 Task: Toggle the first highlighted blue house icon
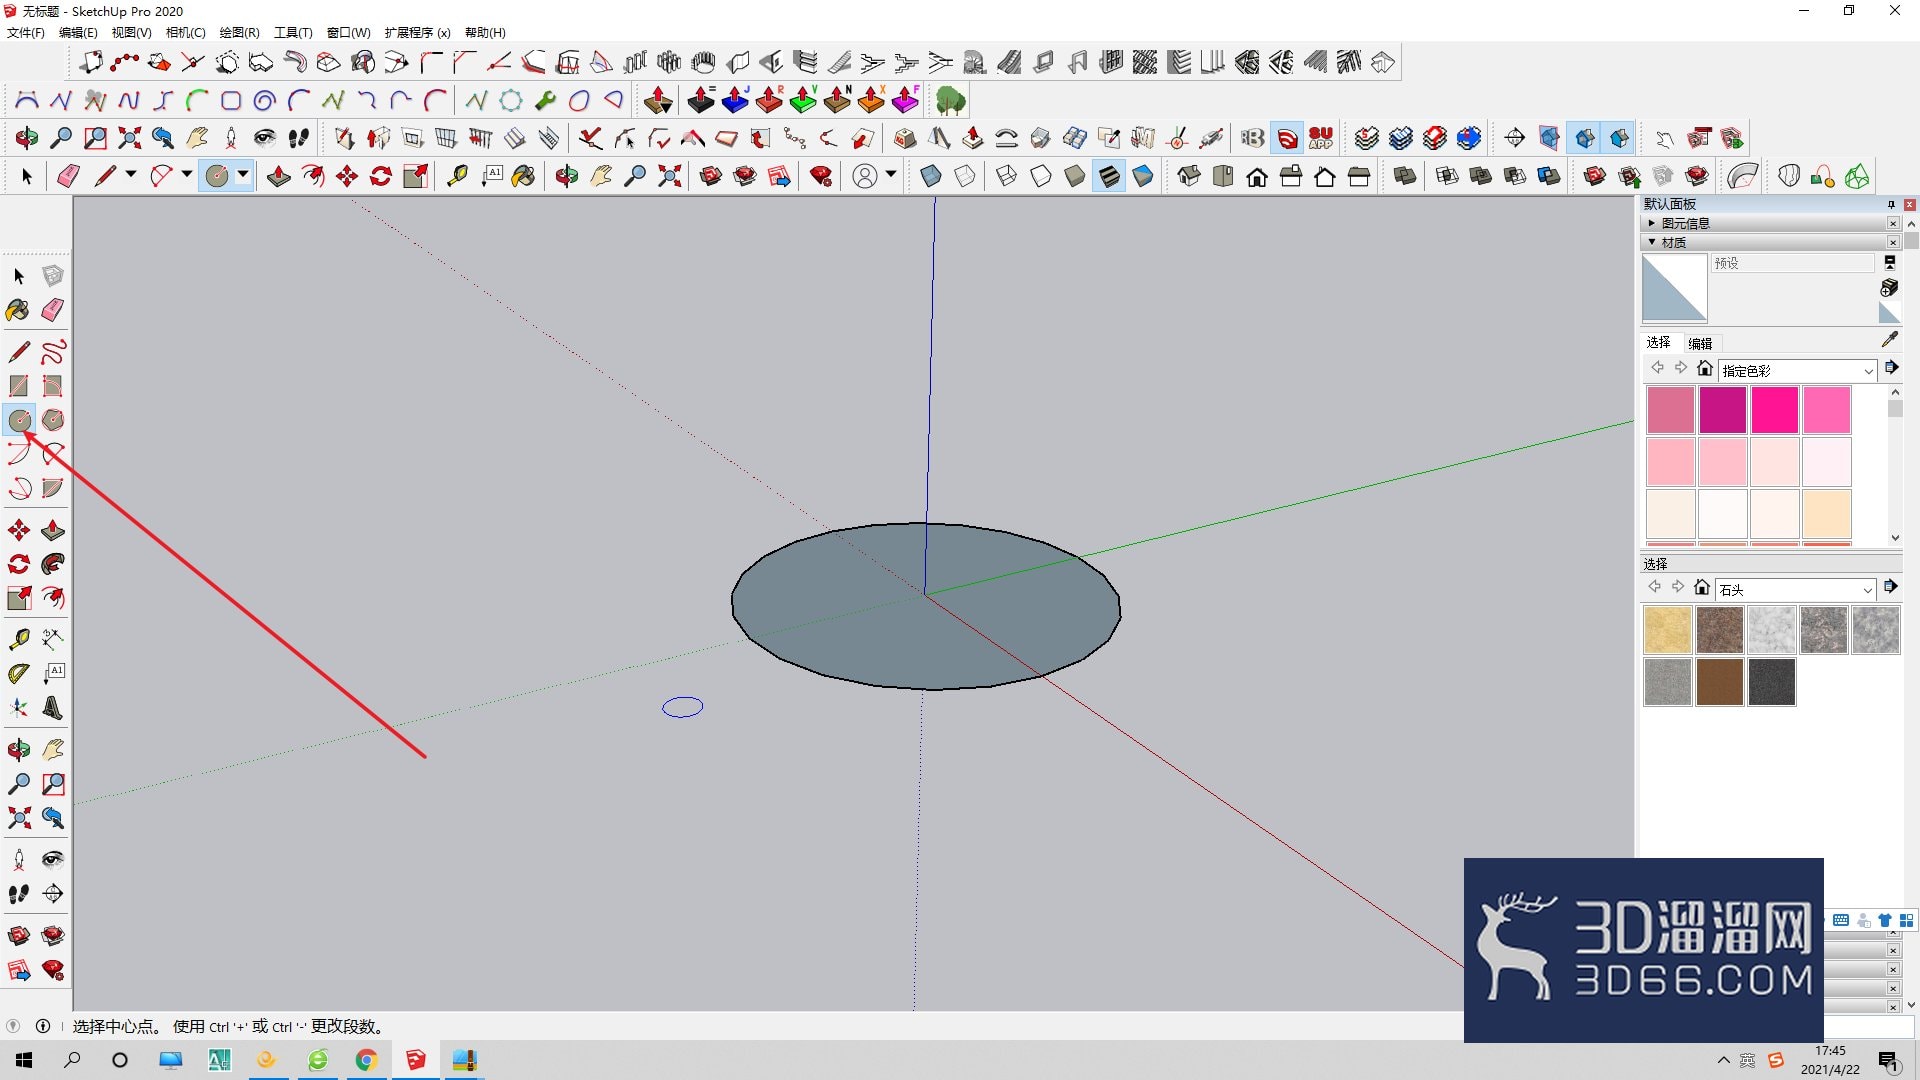point(1585,138)
